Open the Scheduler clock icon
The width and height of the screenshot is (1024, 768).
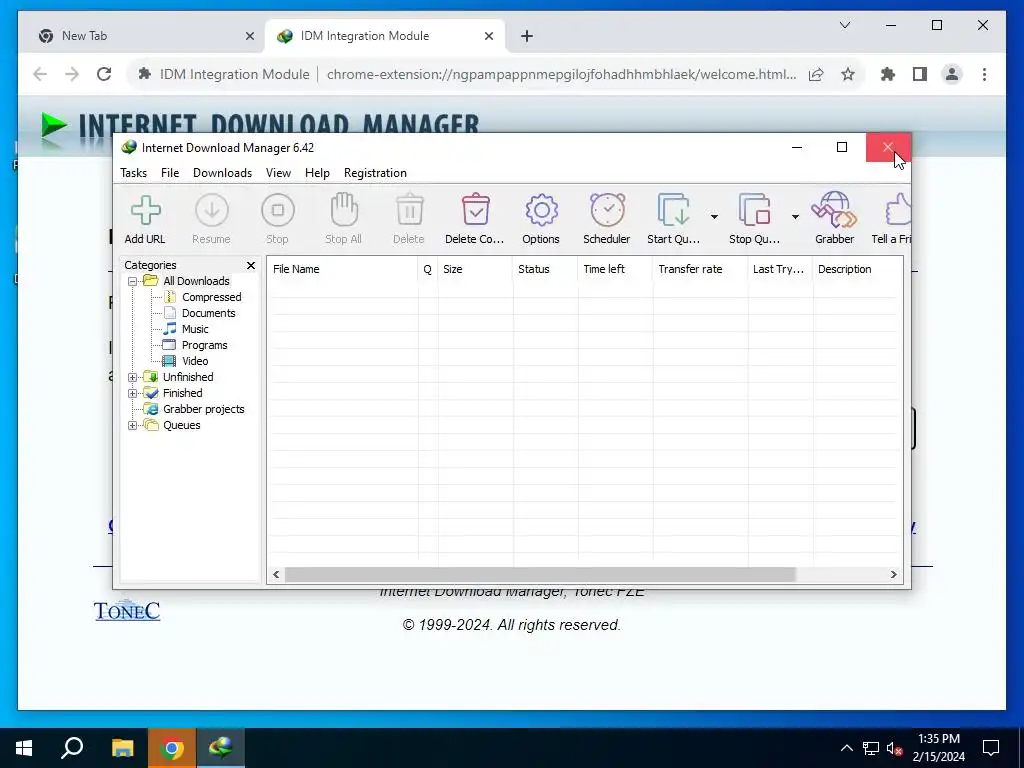point(607,210)
